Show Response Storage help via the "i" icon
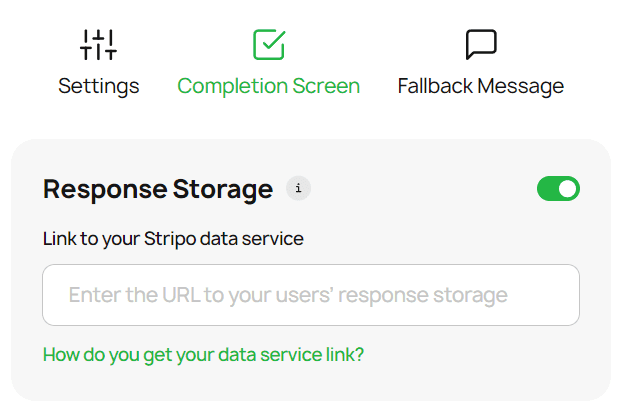 (x=298, y=188)
